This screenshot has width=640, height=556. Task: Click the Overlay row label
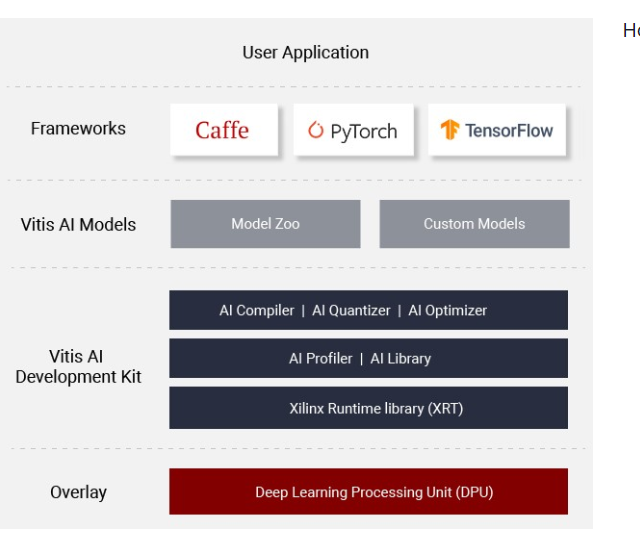tap(78, 492)
